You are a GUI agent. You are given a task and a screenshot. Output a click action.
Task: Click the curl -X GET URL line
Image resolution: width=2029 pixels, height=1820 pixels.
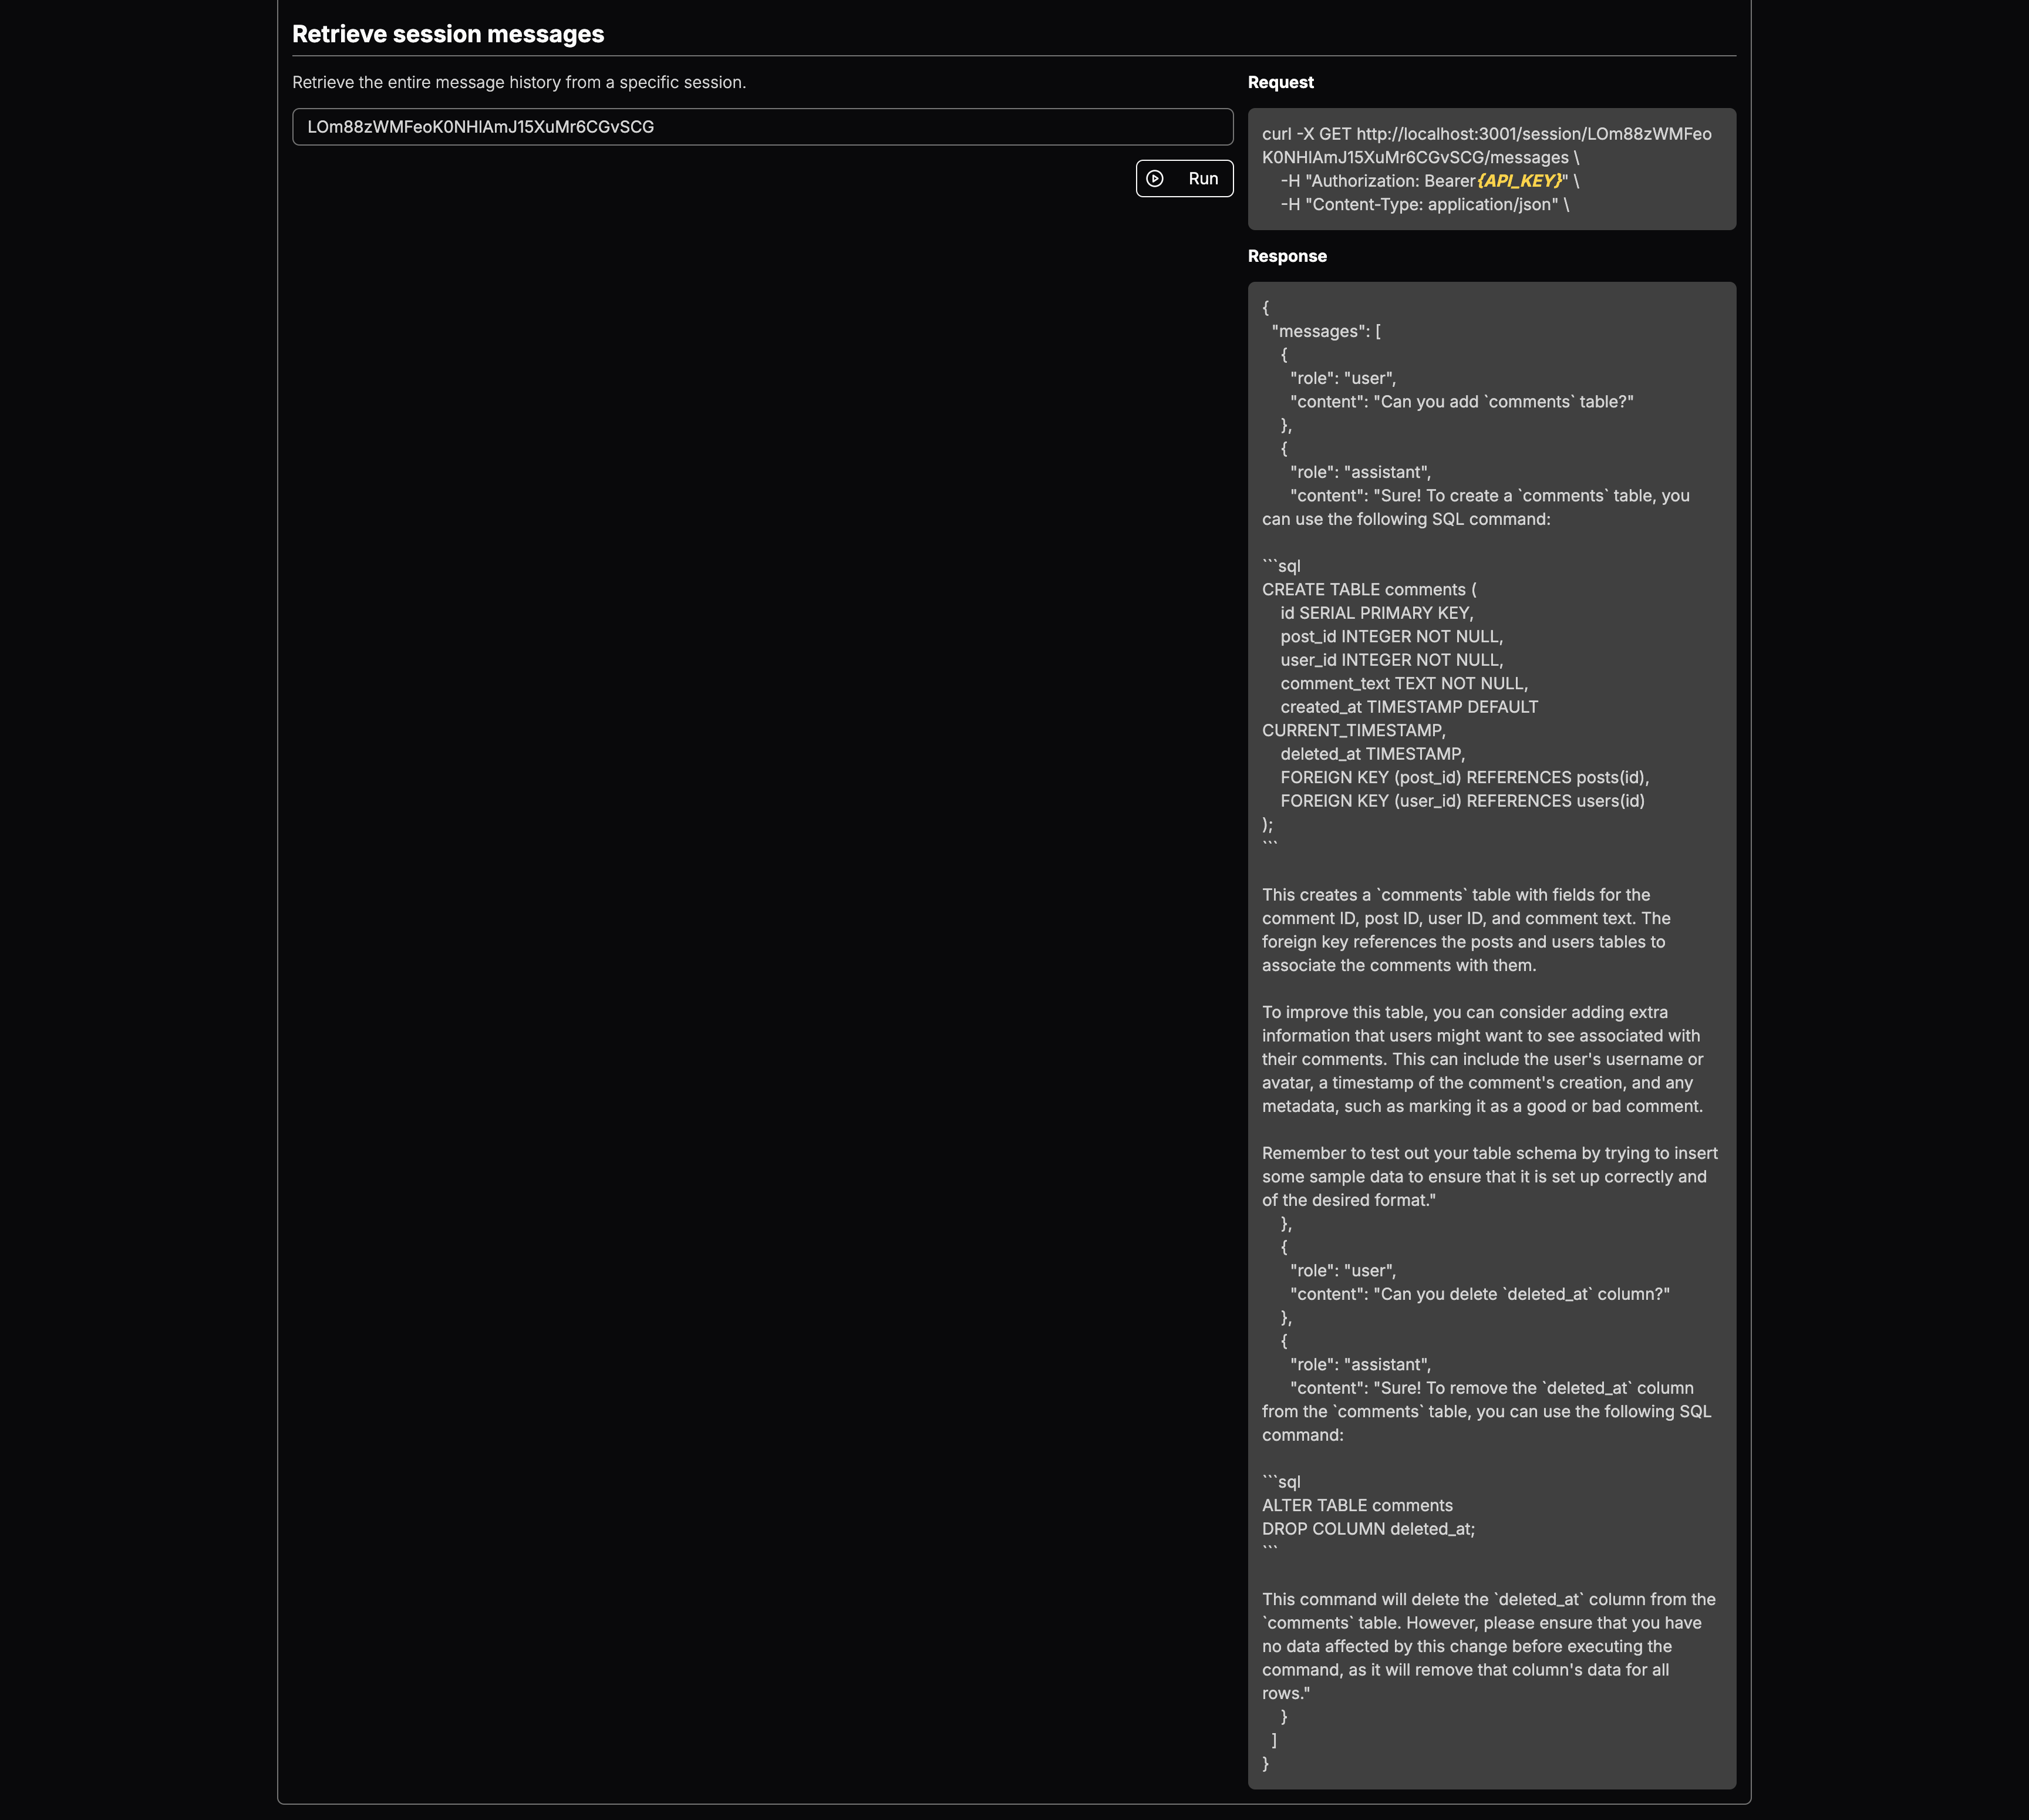[1486, 146]
